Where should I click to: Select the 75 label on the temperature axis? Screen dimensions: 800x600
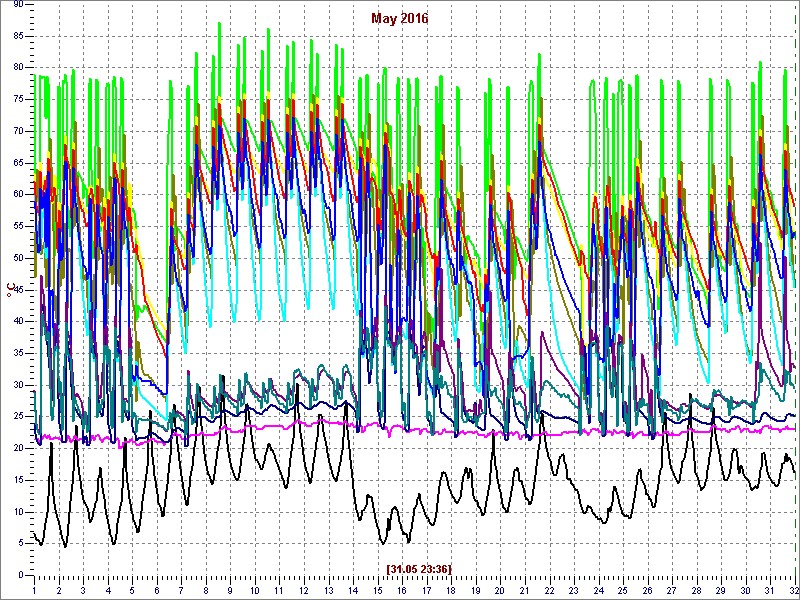point(18,99)
